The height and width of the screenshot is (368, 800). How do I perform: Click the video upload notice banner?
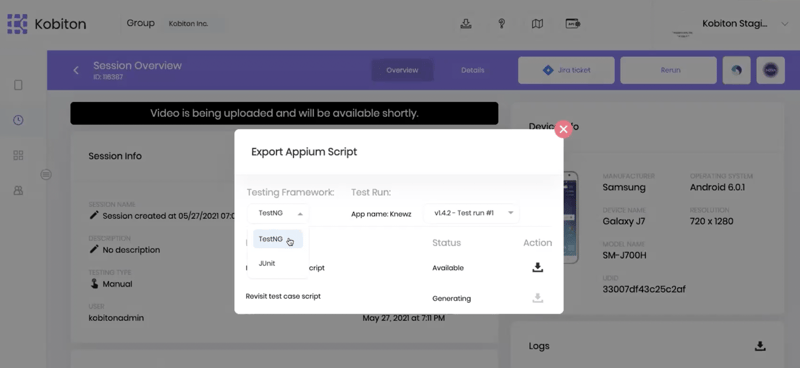tap(284, 113)
